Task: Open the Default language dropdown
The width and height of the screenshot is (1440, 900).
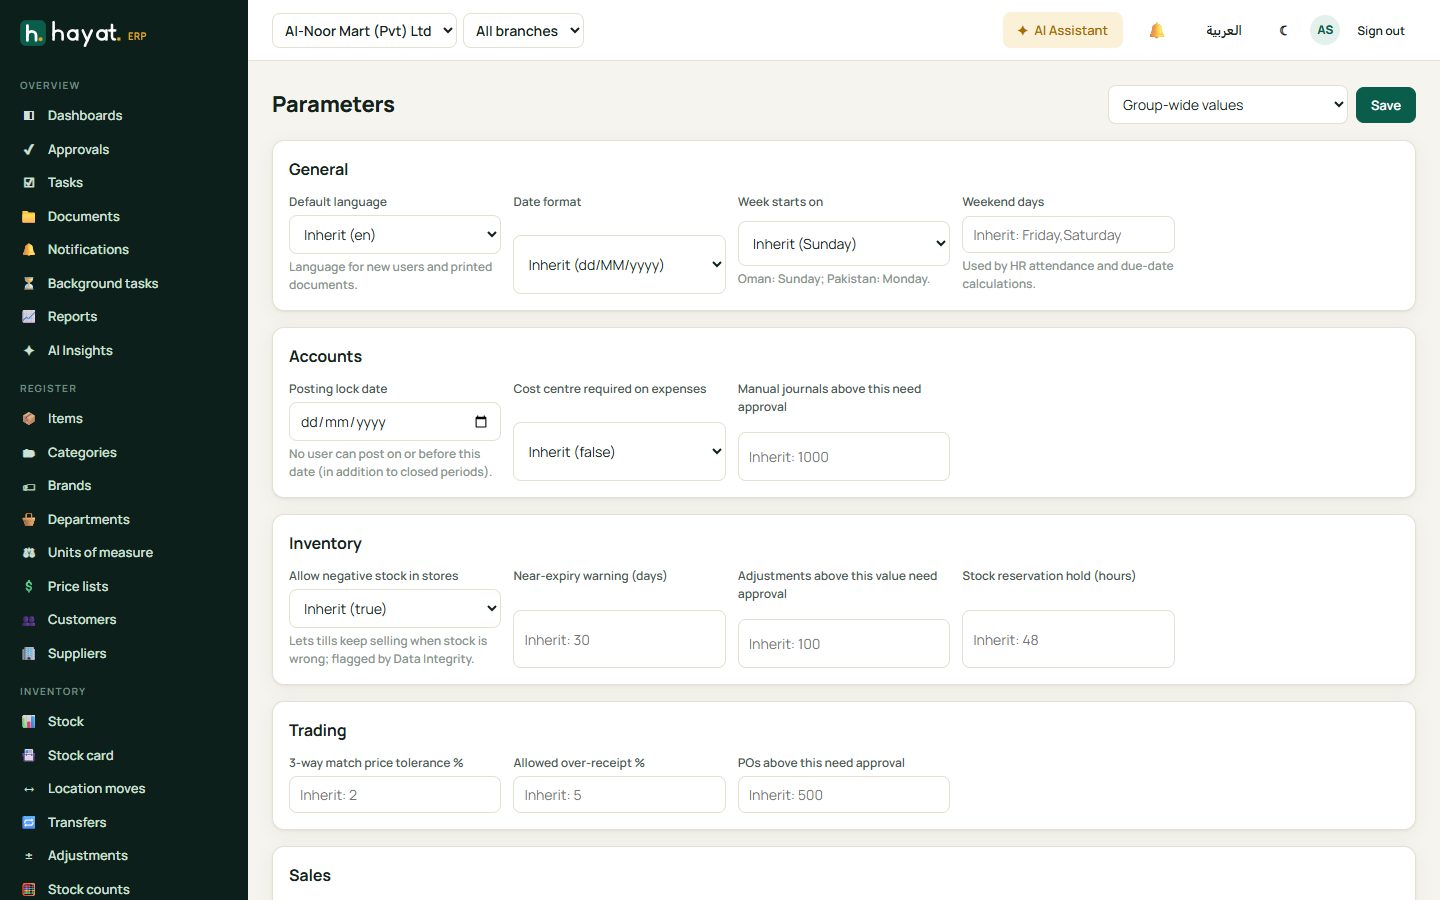Action: pos(395,235)
